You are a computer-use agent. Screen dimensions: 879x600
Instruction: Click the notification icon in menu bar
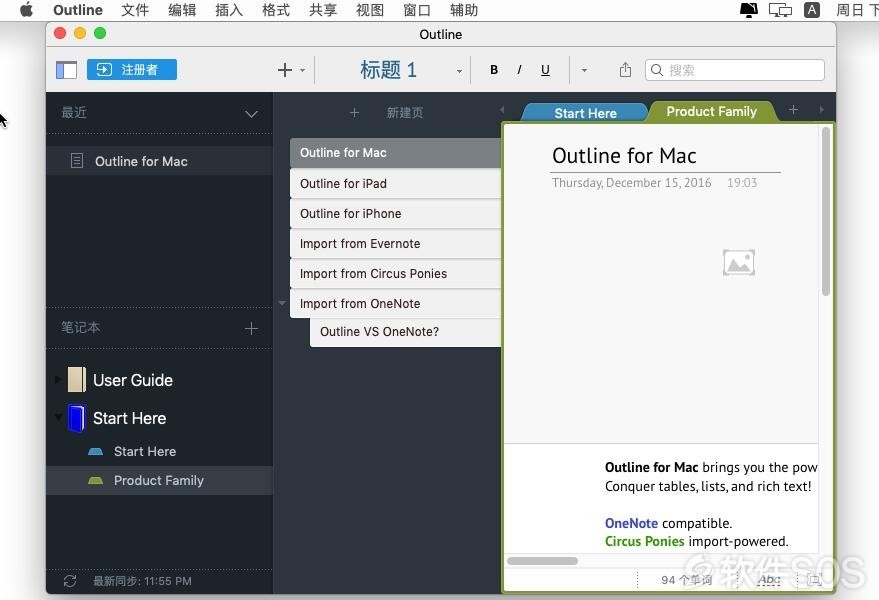coord(748,10)
